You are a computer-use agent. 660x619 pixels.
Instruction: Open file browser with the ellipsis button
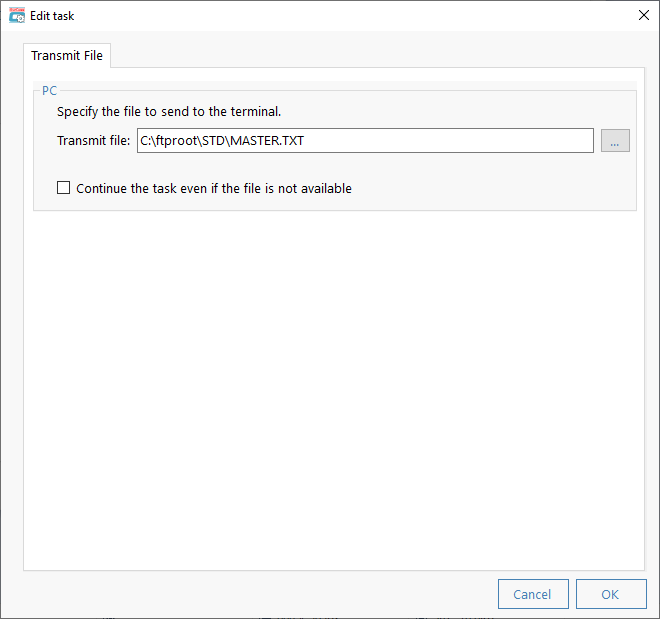click(615, 141)
